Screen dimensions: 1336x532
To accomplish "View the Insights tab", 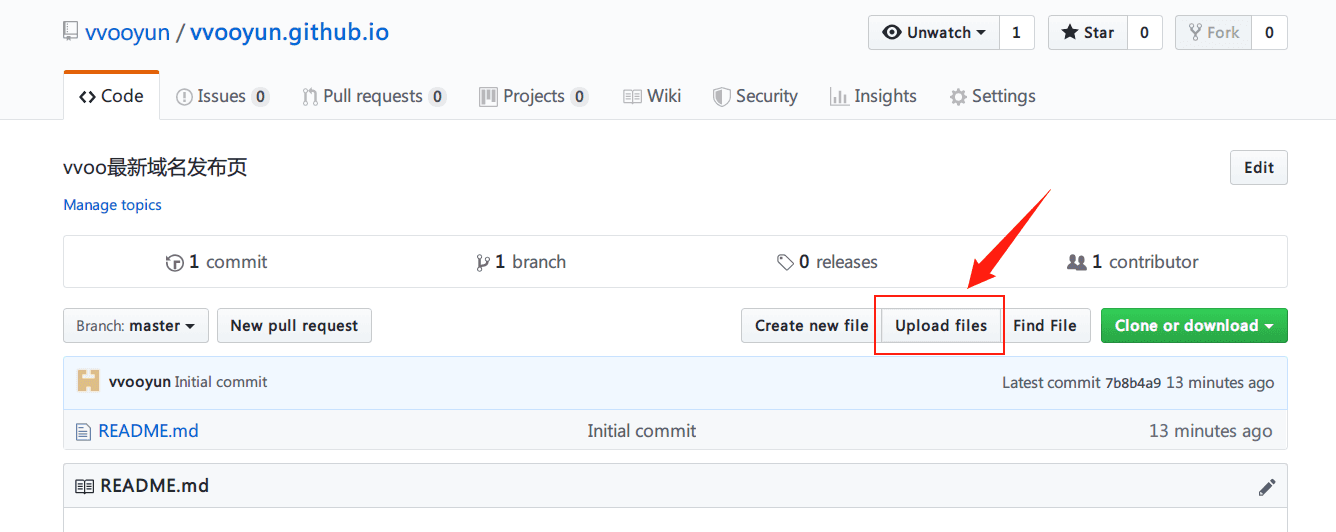I will [873, 96].
